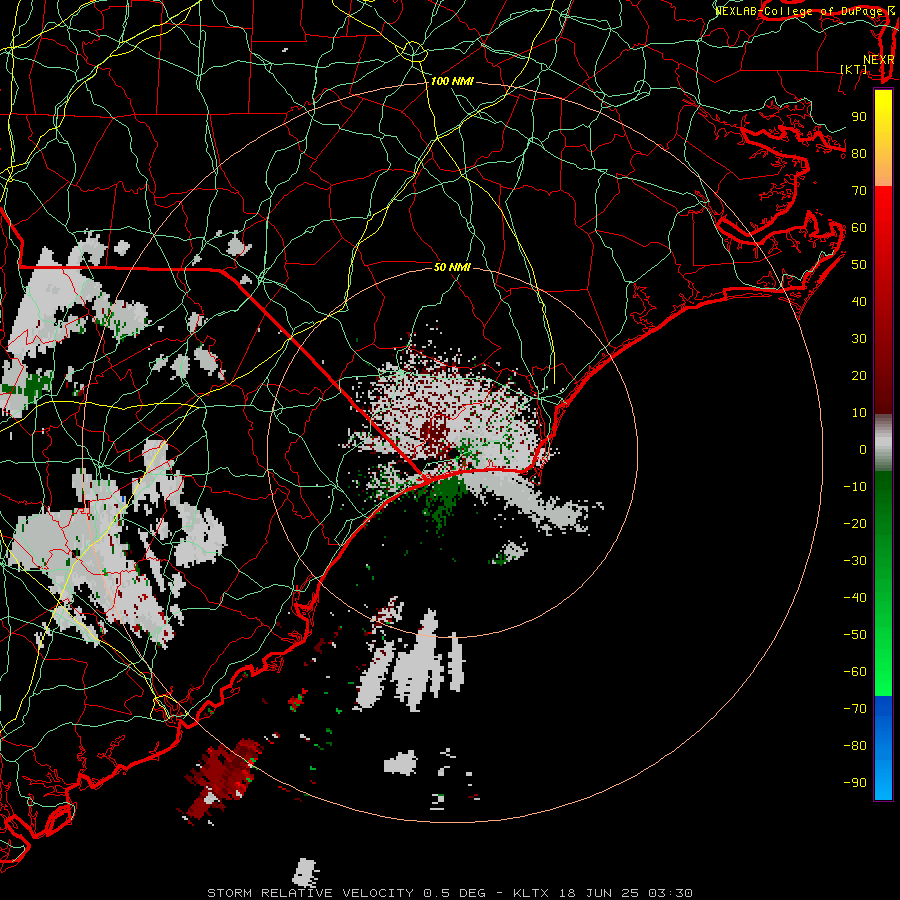Click the 0 value on velocity scale

tap(863, 449)
